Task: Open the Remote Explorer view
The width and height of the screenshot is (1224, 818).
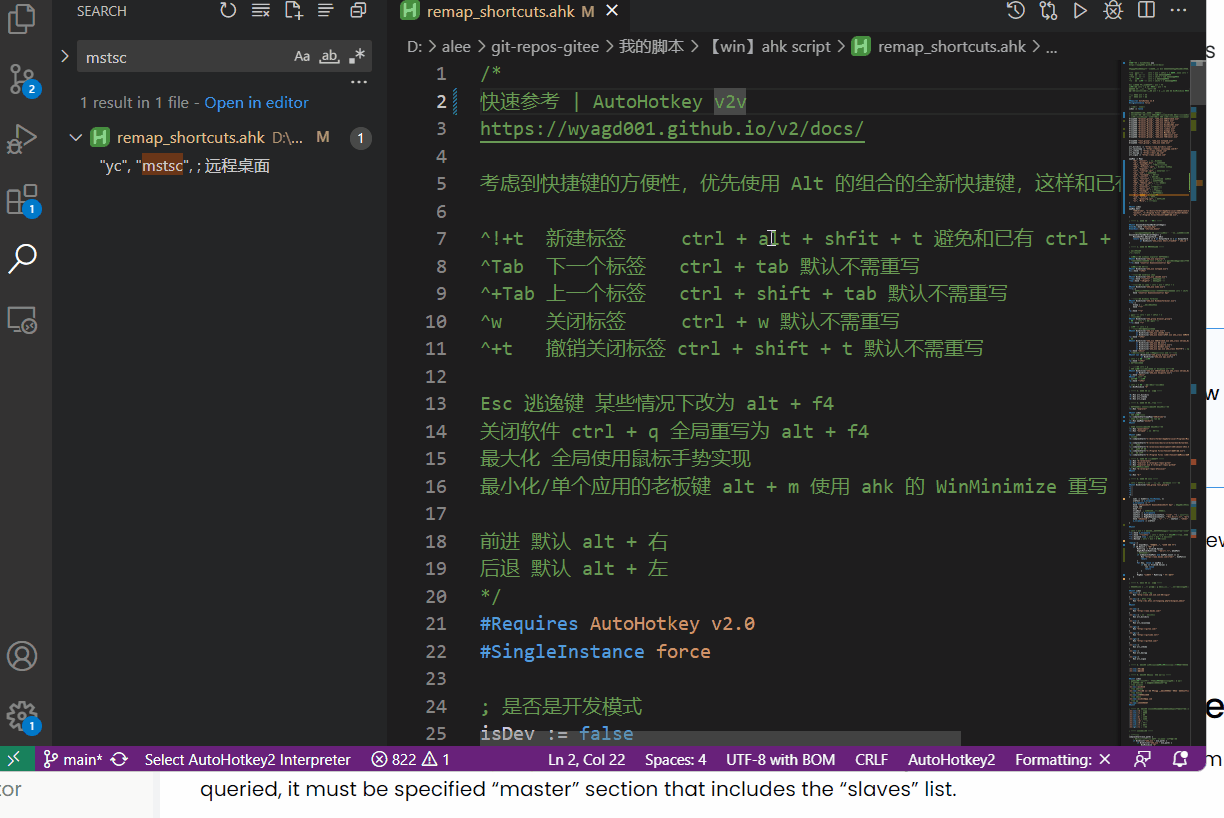Action: 22,319
